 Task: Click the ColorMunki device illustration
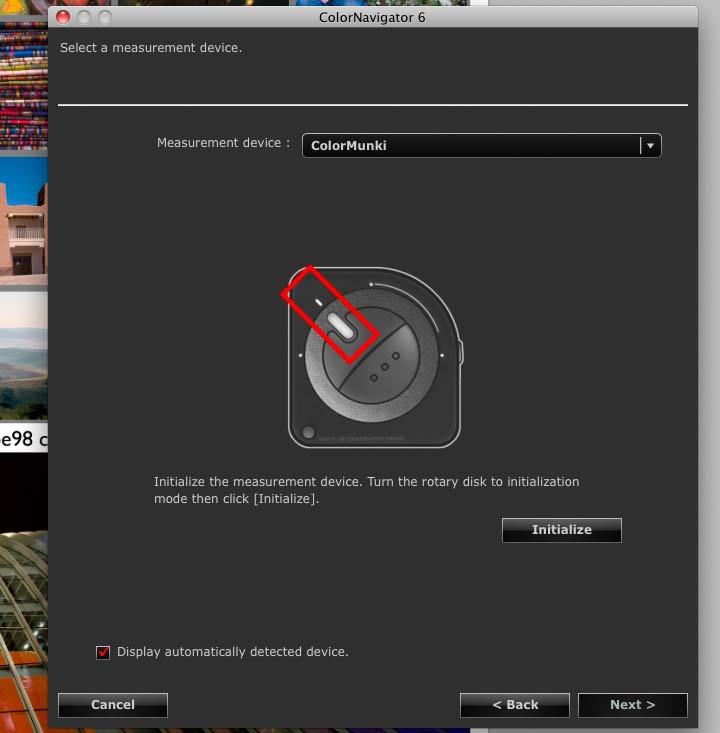click(374, 357)
